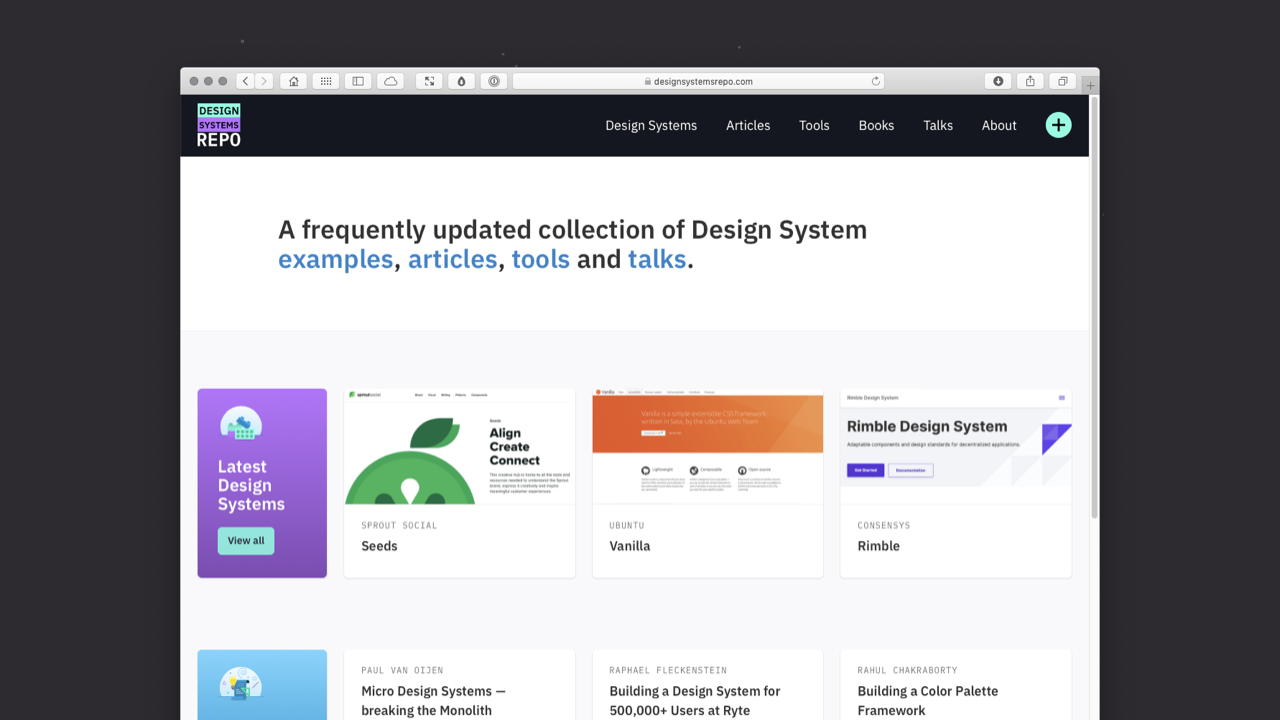Image resolution: width=1280 pixels, height=720 pixels.
Task: Go forward with the Safari forward arrow
Action: point(264,81)
